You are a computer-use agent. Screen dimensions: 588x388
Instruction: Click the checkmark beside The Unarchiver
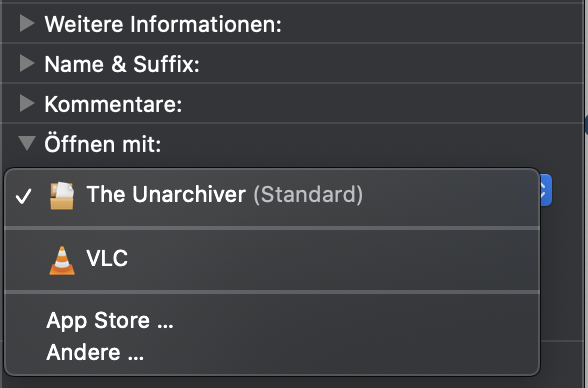click(x=23, y=196)
